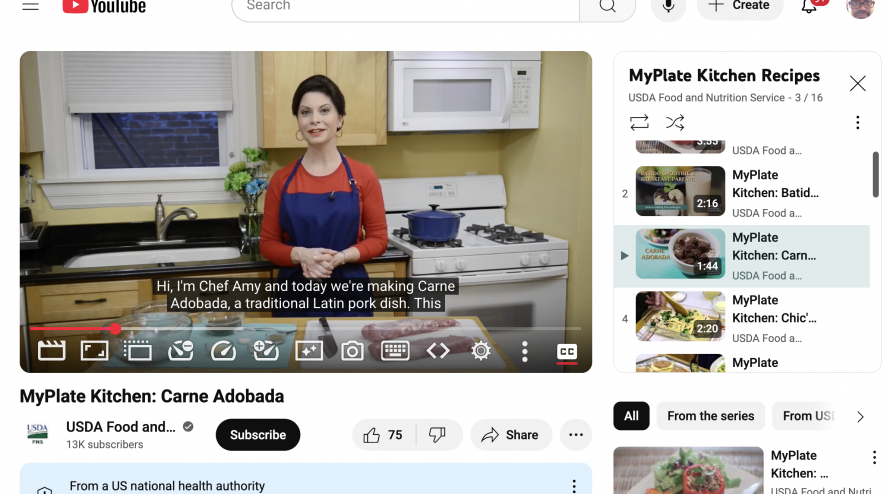
Task: Click the clapperboard cinema mode icon
Action: (x=51, y=351)
